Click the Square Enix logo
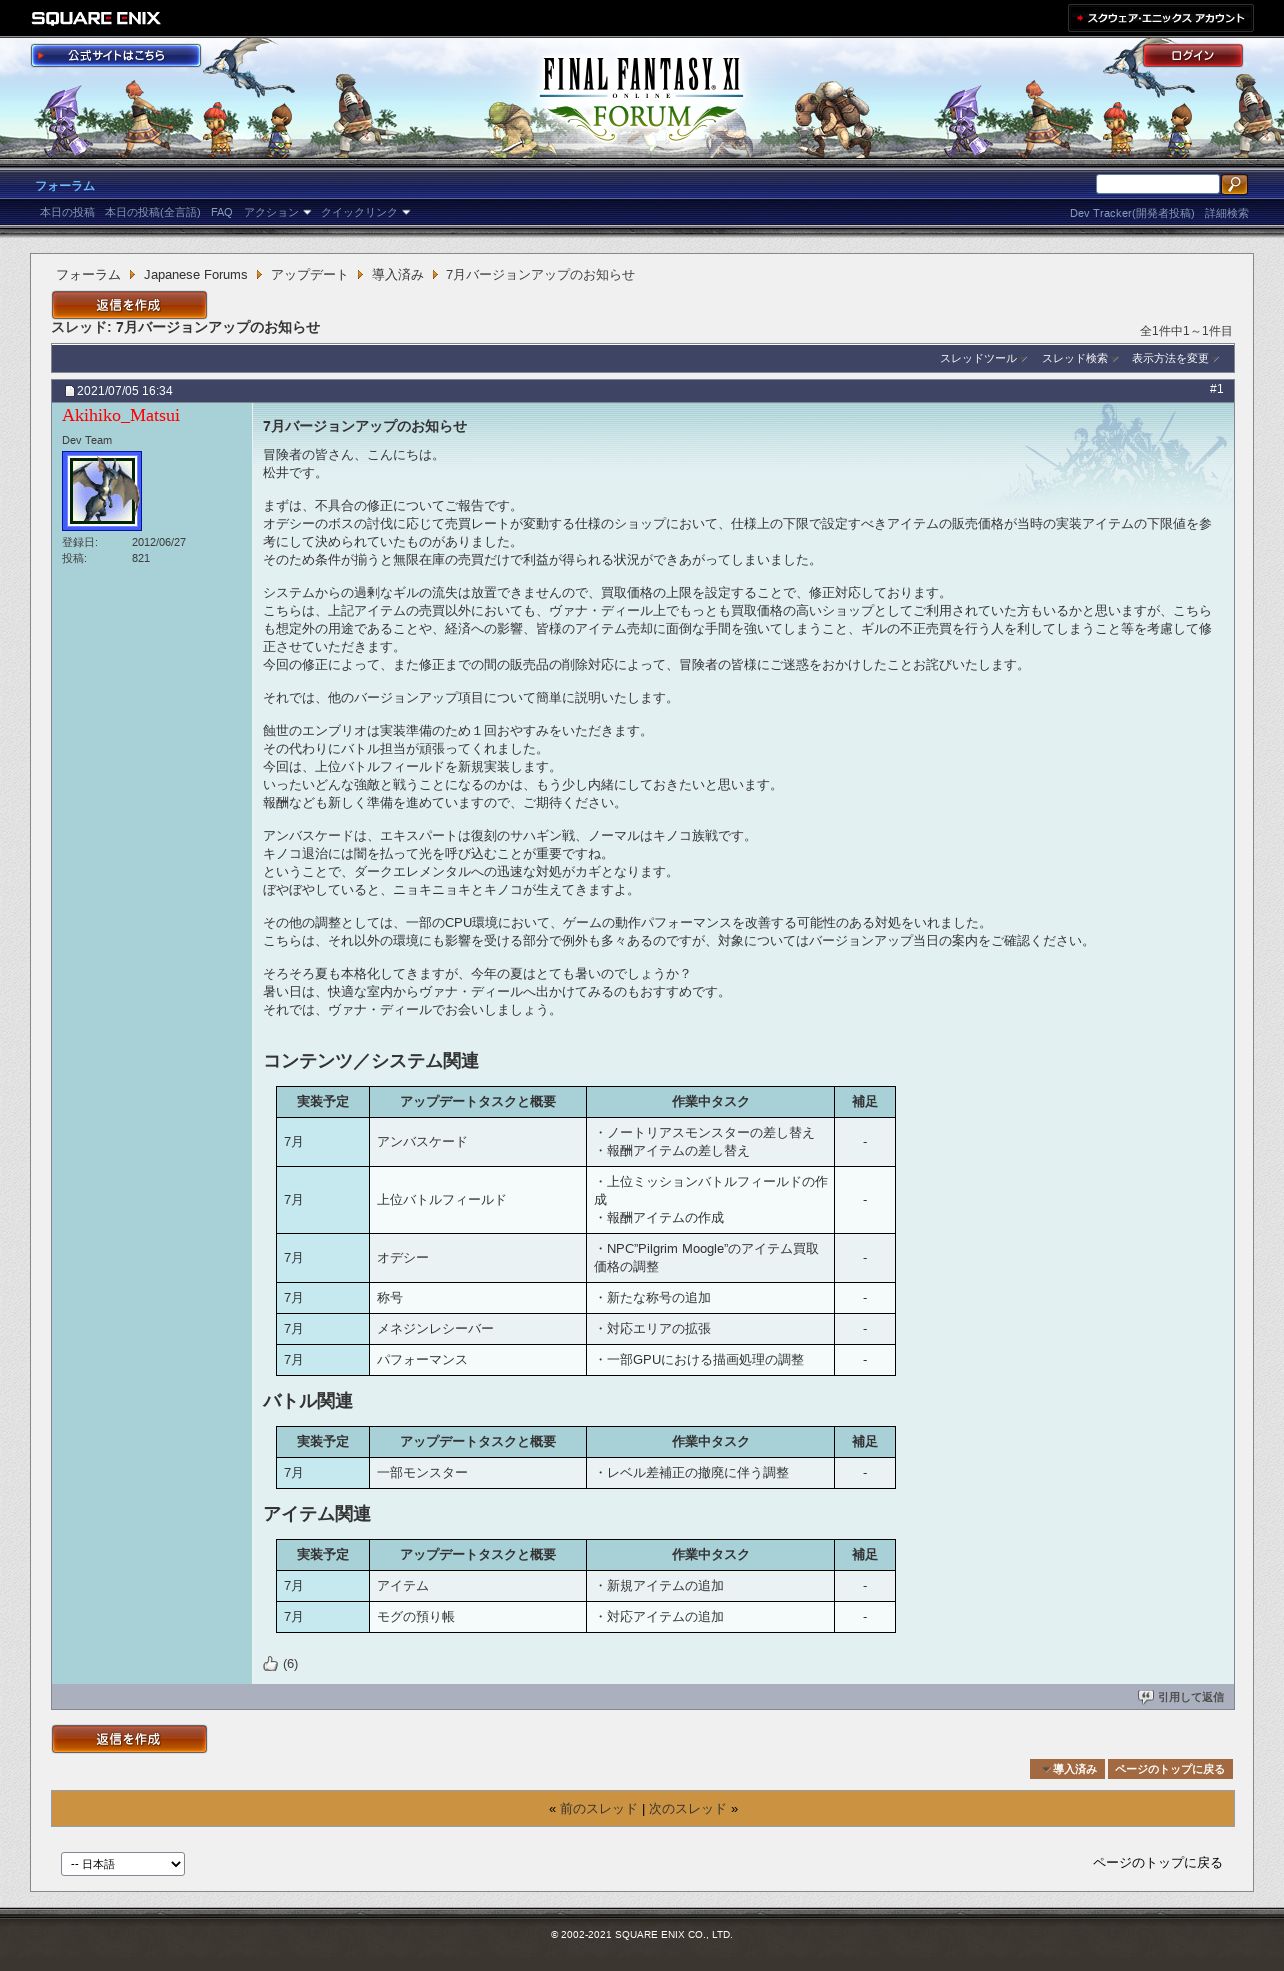The width and height of the screenshot is (1284, 1971). [x=96, y=18]
